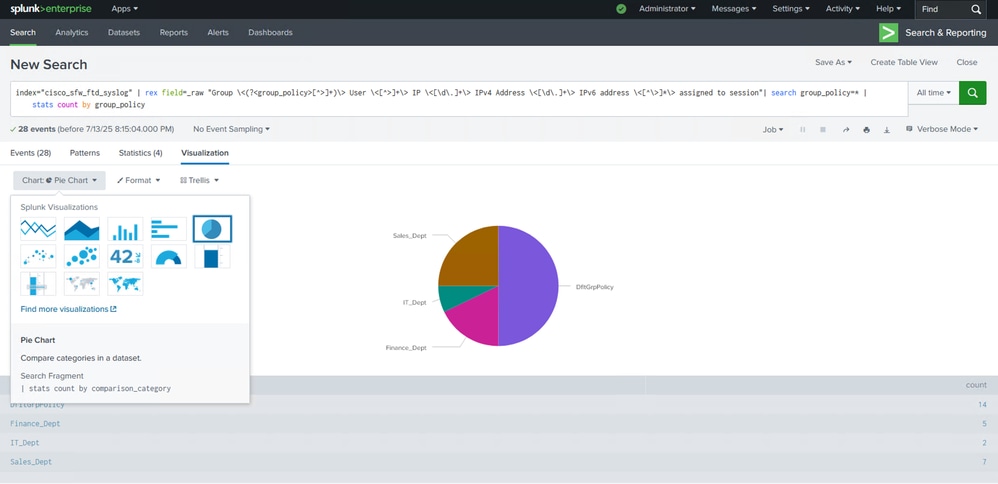Image resolution: width=998 pixels, height=484 pixels.
Task: Click the Search & Reporting app icon
Action: (889, 32)
